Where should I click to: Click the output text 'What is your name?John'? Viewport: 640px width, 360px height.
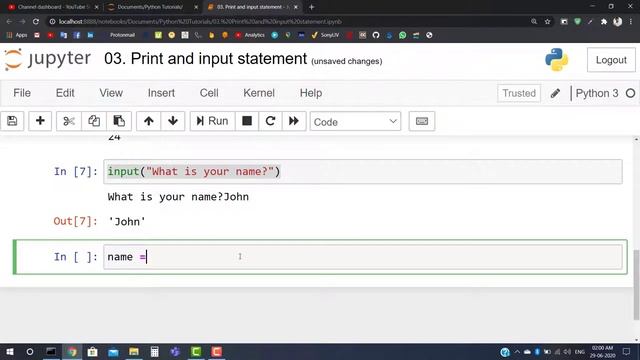coord(178,197)
